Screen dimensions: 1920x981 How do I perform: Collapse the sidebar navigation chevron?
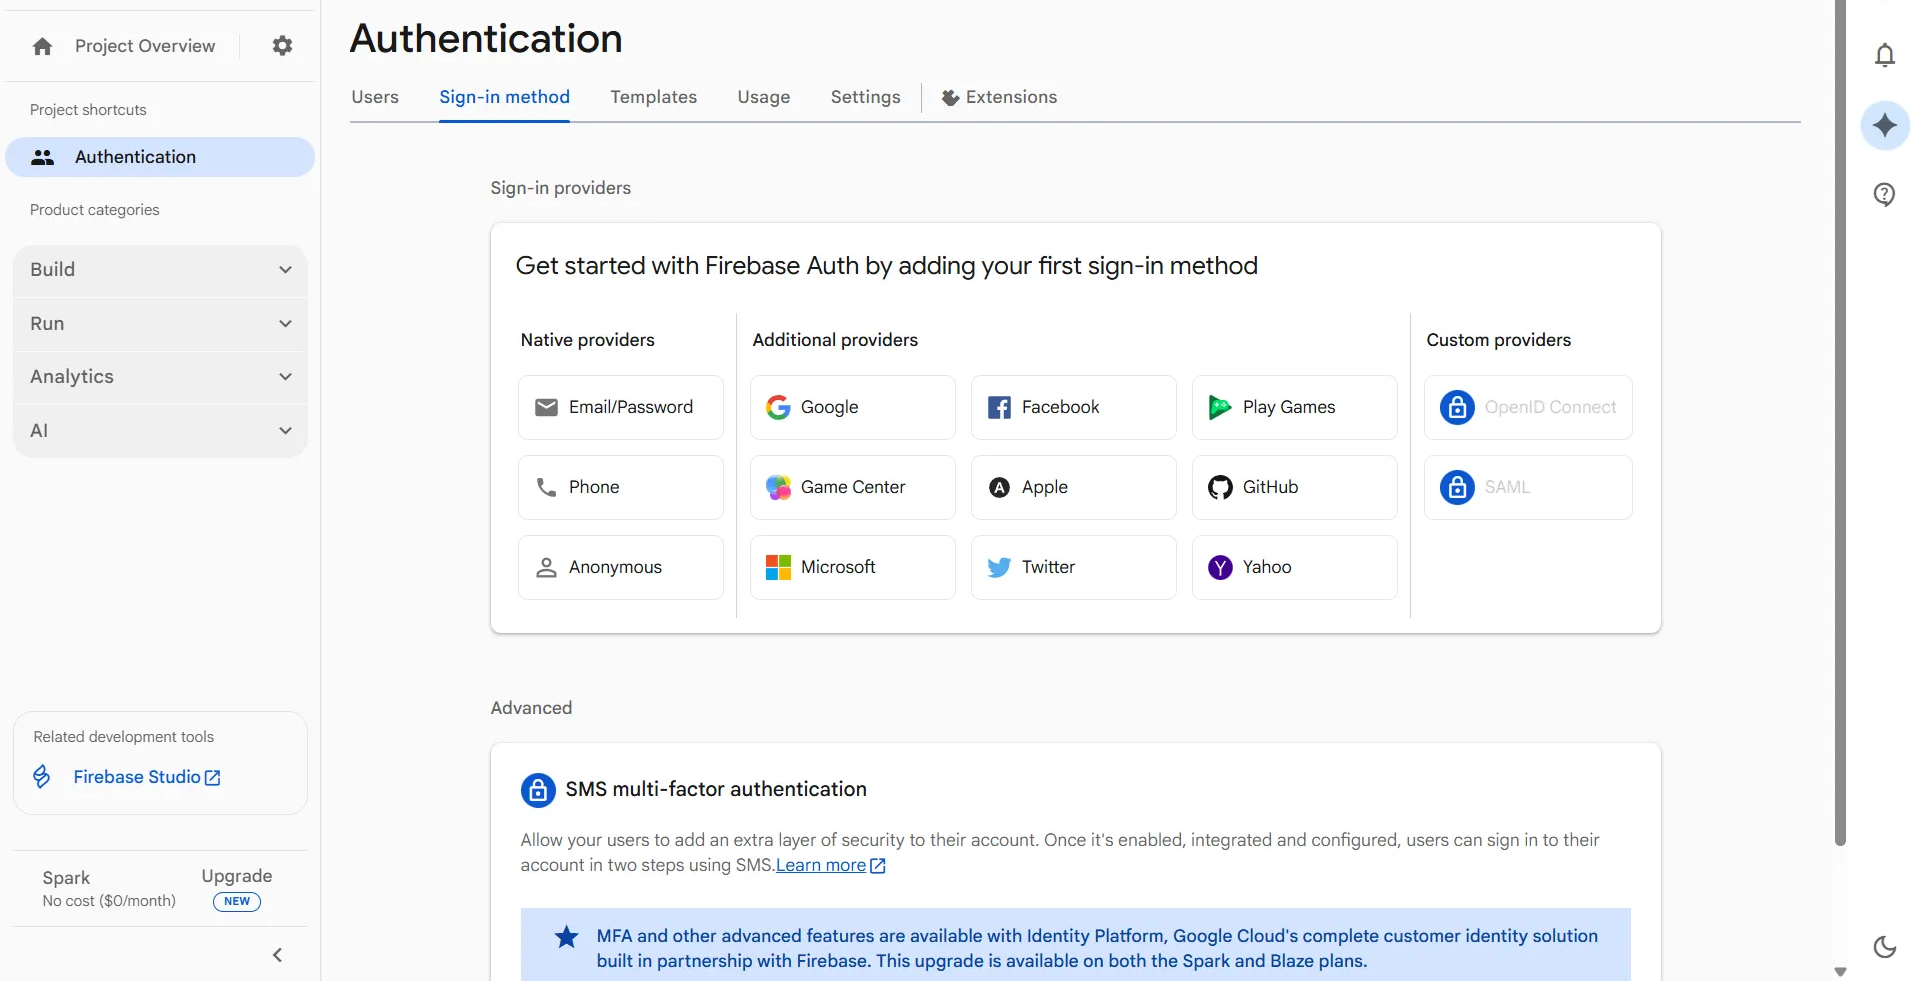(278, 955)
